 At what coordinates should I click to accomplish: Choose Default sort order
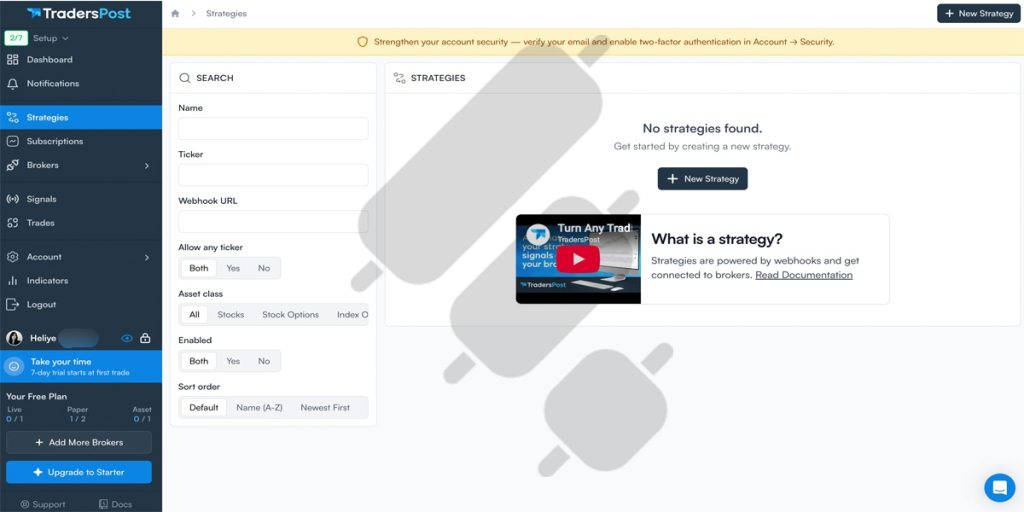(x=204, y=408)
